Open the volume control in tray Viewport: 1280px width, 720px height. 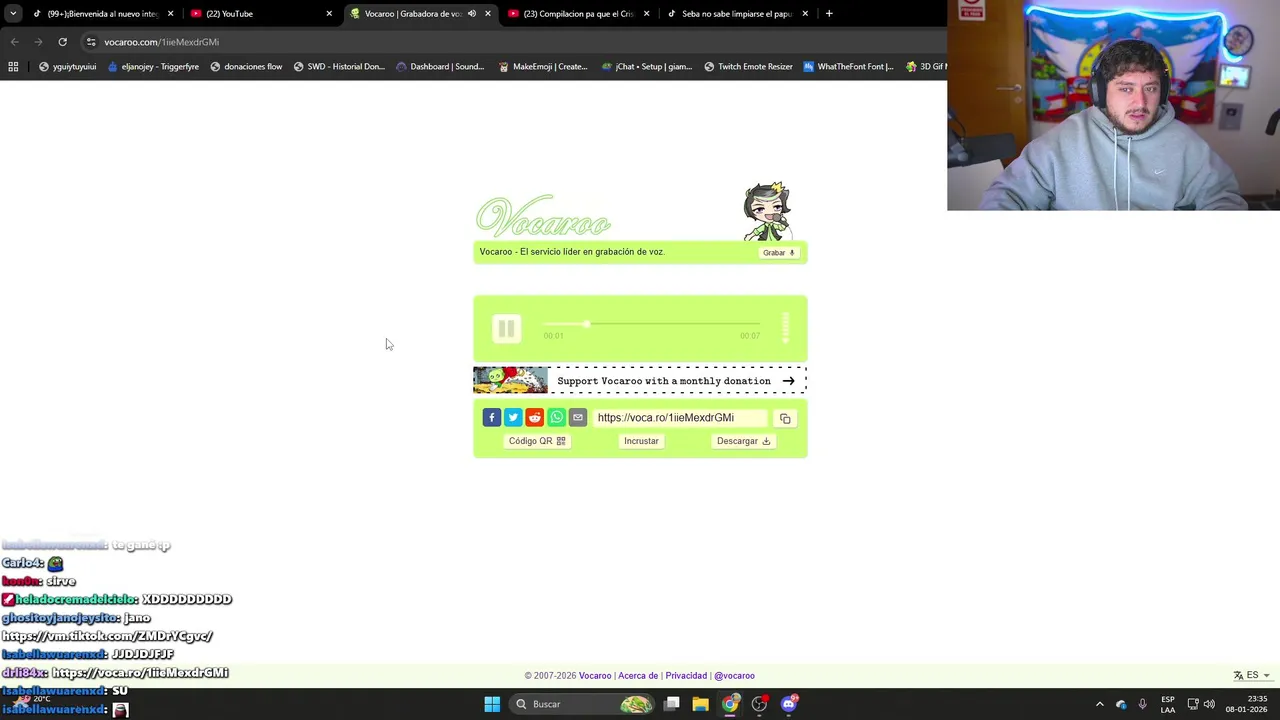[1209, 704]
